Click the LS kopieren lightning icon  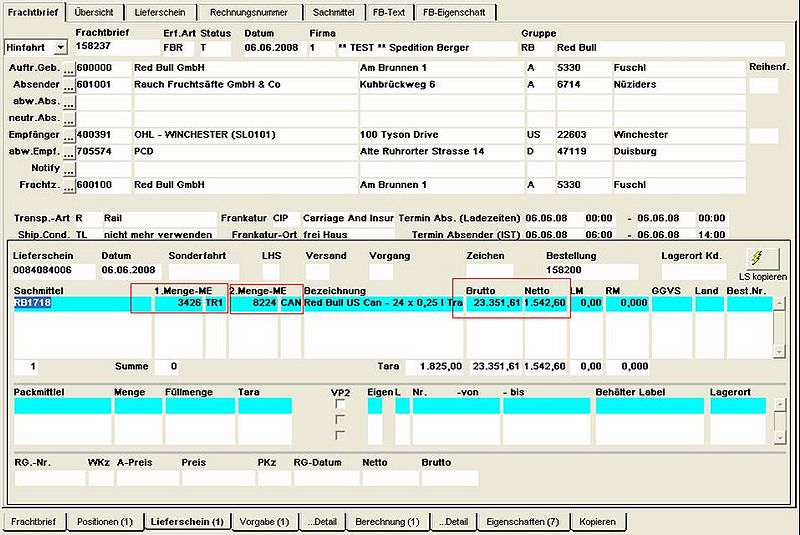[762, 258]
